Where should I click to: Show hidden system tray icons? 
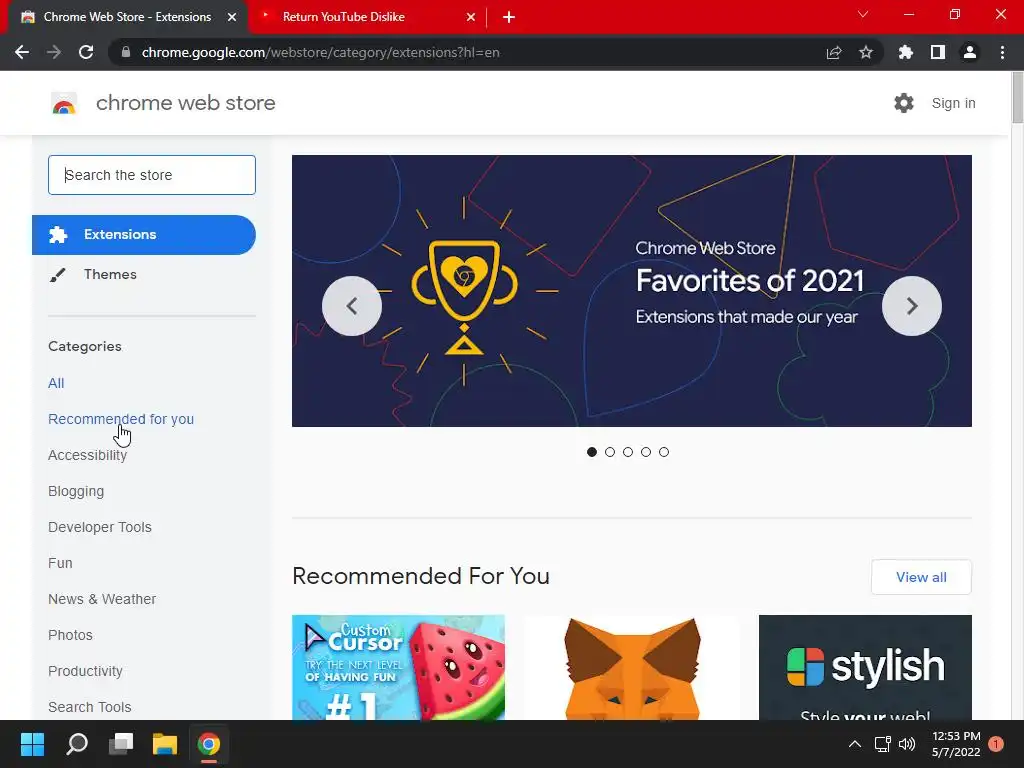pyautogui.click(x=854, y=744)
